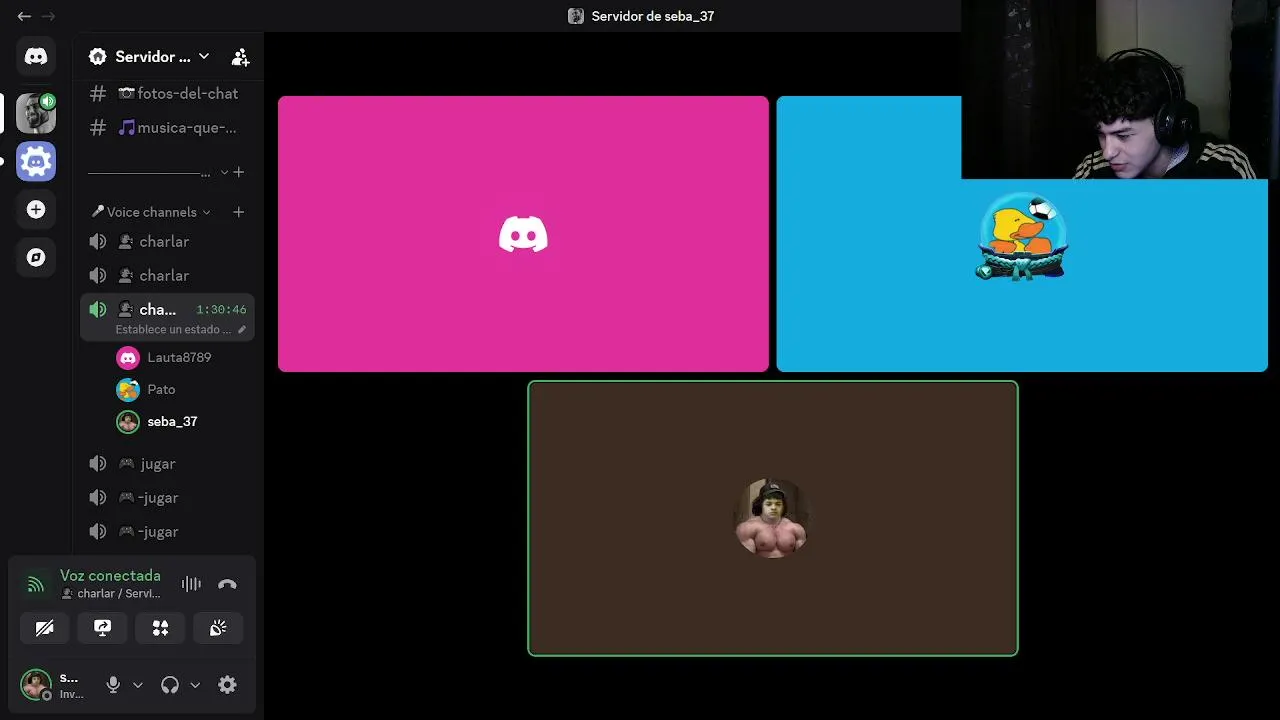Share your screen
The image size is (1280, 720).
pos(102,628)
